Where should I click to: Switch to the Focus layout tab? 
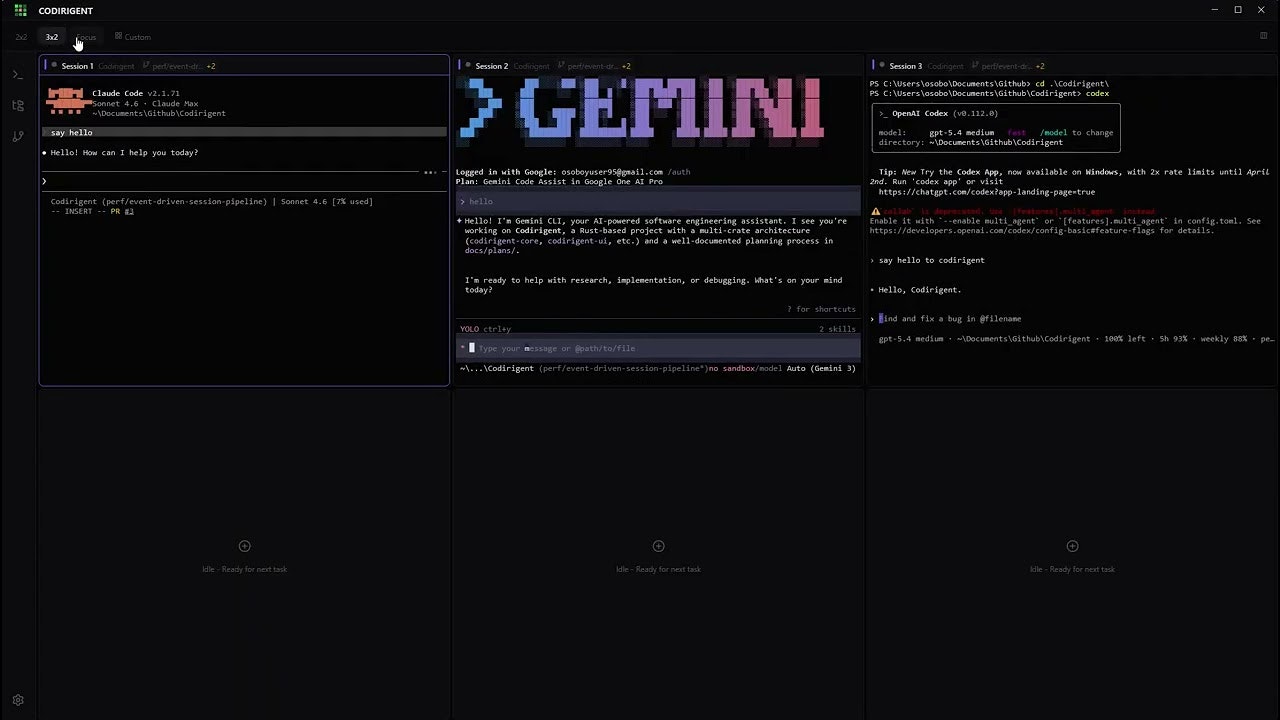85,37
